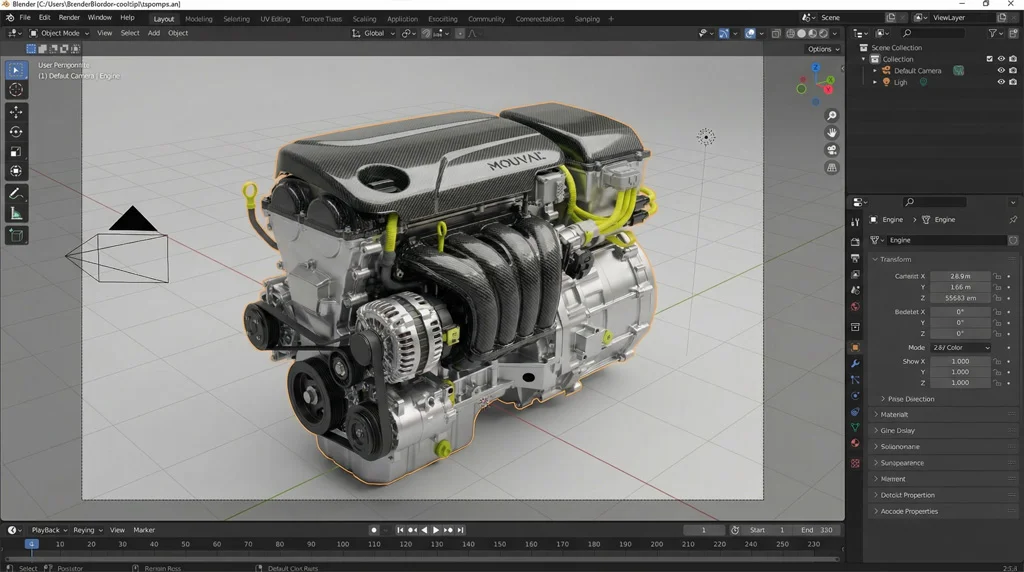Activate the Annotate pencil tool
Viewport: 1024px width, 572px height.
pyautogui.click(x=16, y=193)
